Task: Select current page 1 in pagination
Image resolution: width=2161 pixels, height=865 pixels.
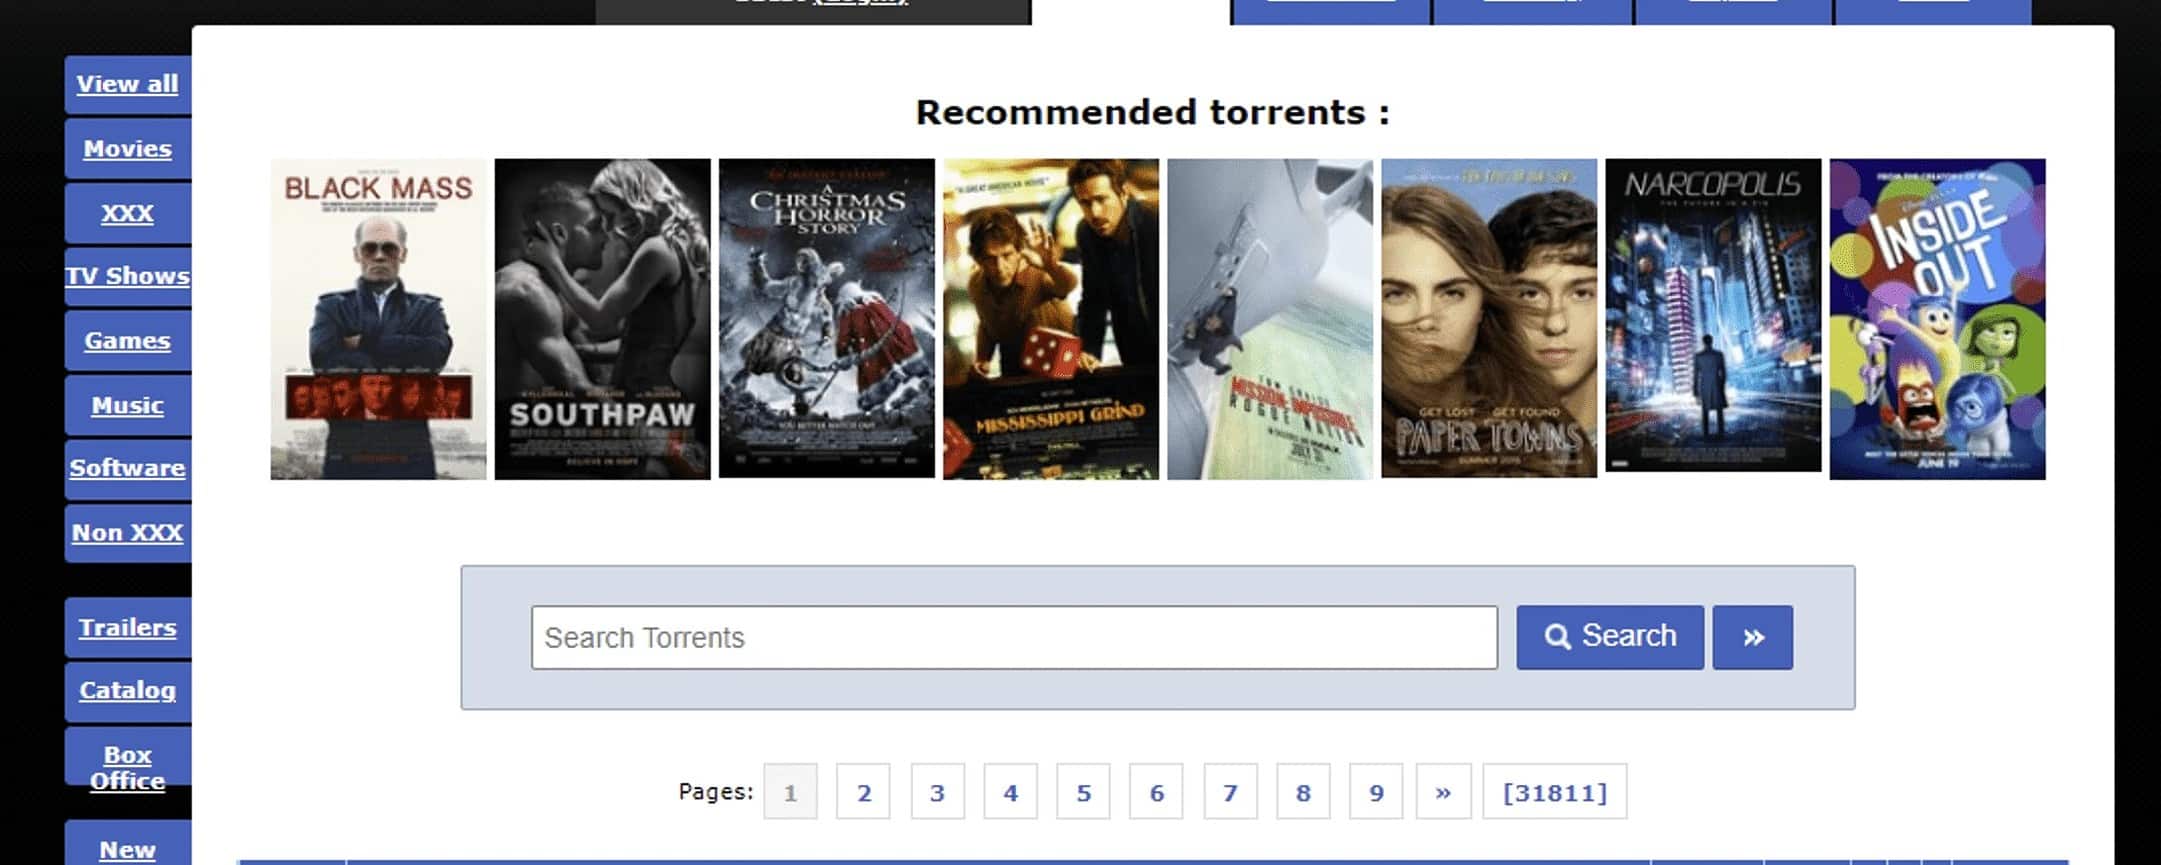Action: point(790,792)
